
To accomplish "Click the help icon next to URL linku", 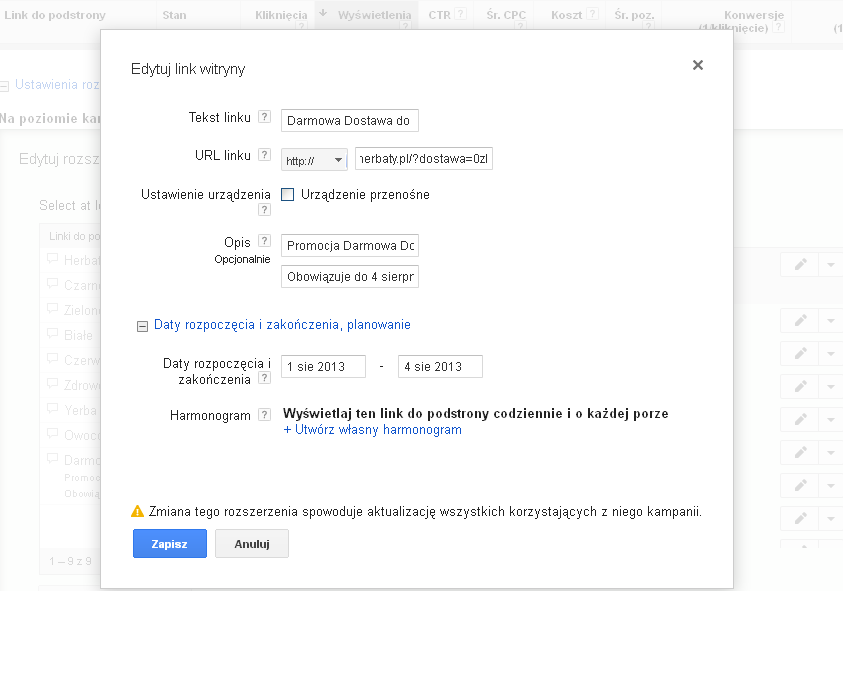I will coord(264,155).
